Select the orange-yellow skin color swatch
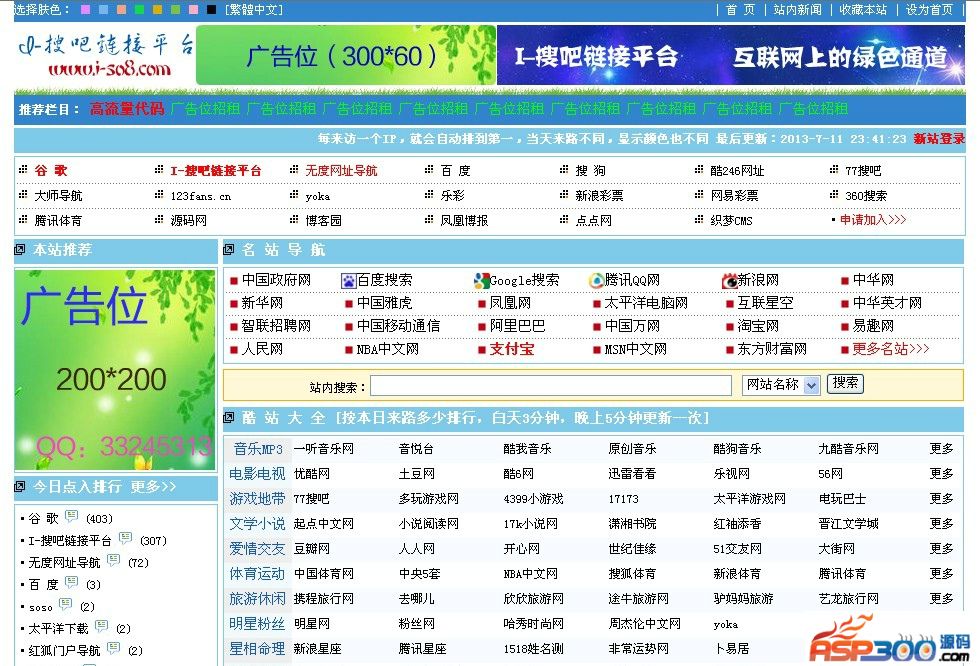 [x=158, y=9]
